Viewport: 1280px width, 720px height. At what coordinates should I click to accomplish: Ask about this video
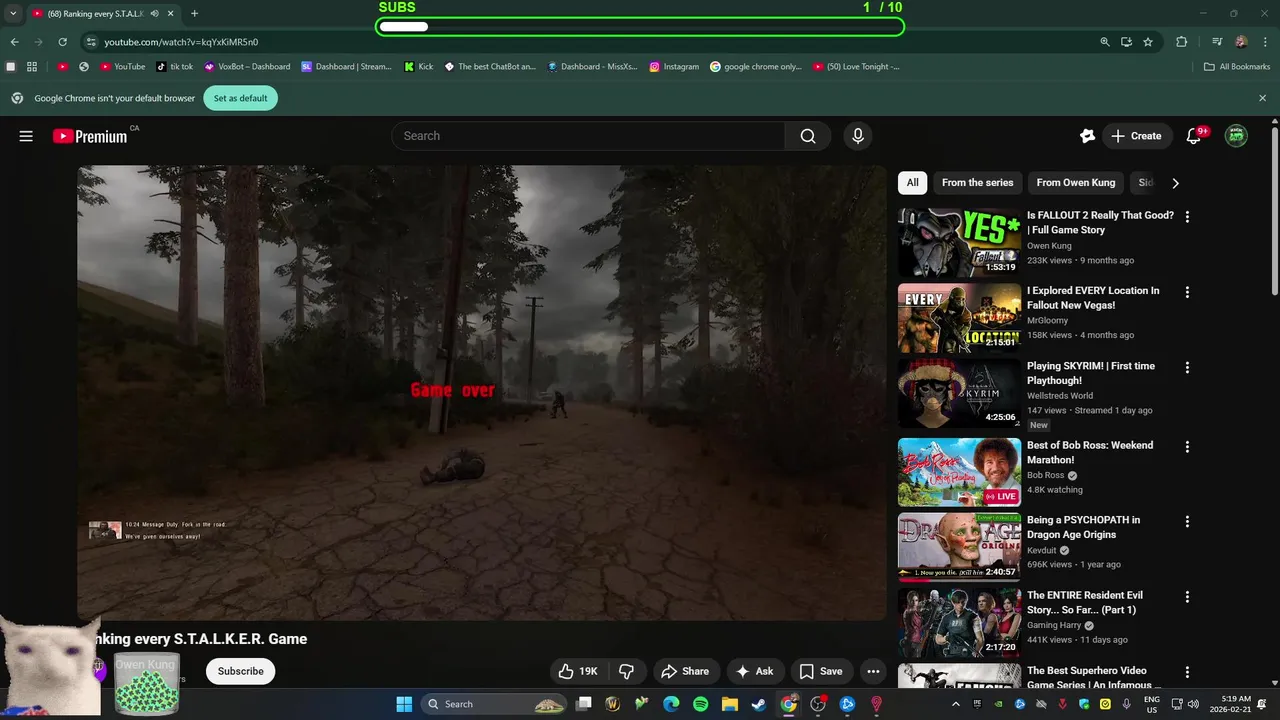(x=755, y=671)
